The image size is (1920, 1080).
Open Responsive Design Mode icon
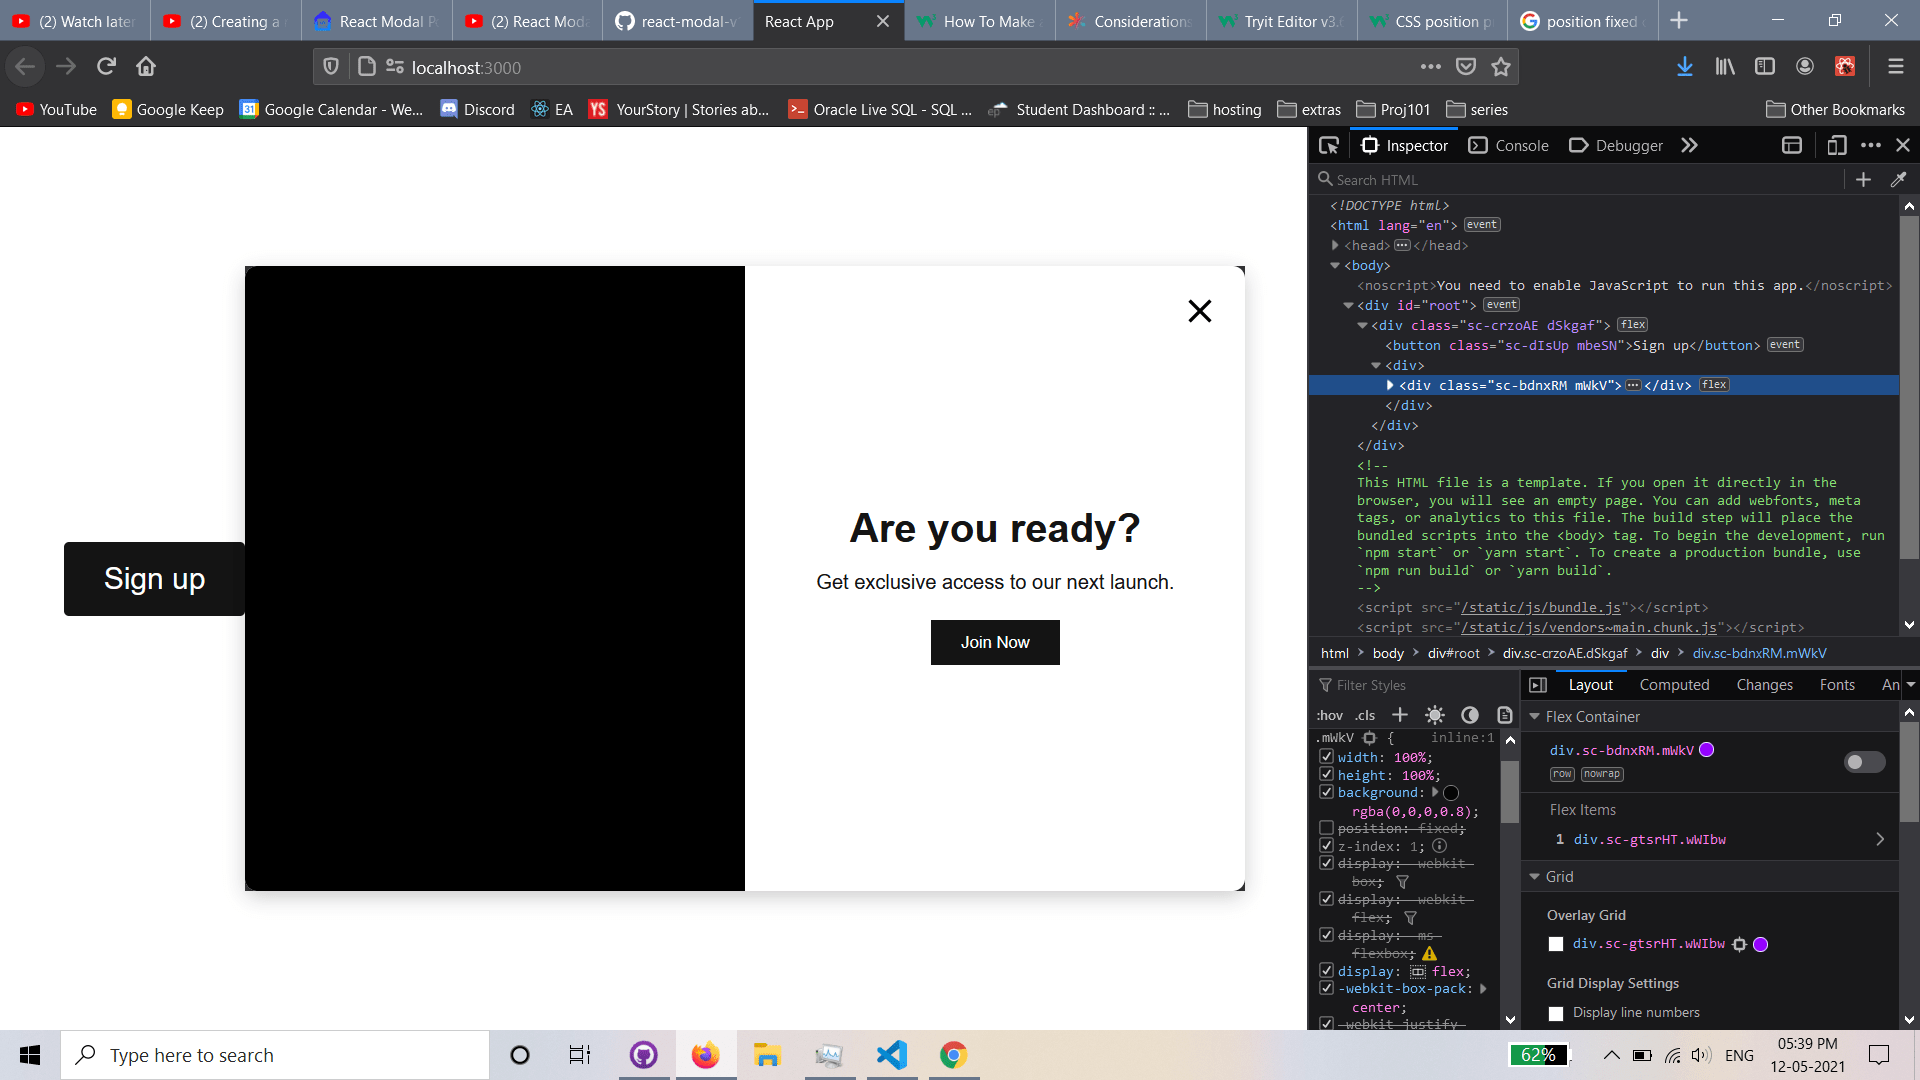[x=1836, y=146]
